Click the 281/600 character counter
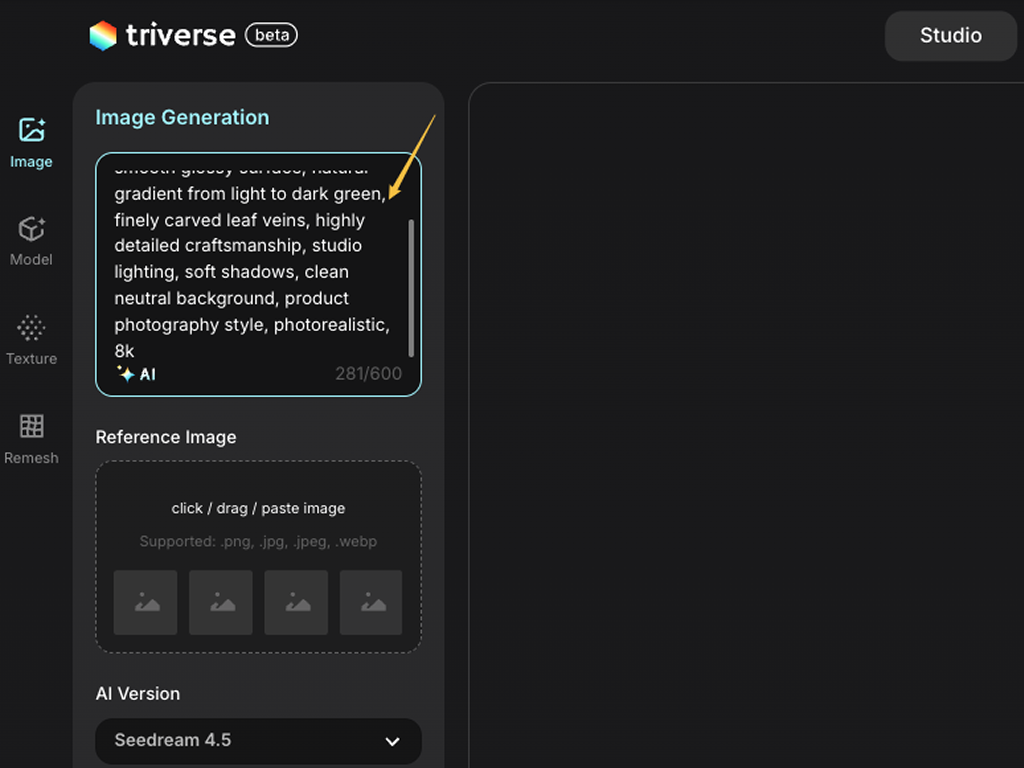Viewport: 1024px width, 768px height. tap(368, 374)
